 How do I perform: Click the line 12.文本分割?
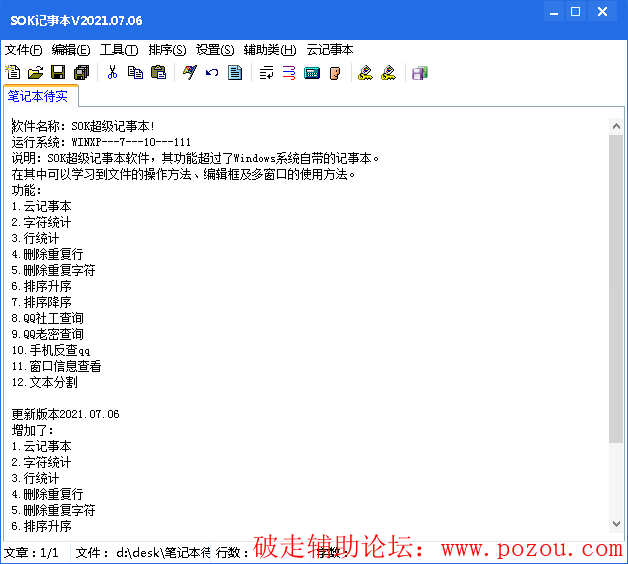[44, 383]
